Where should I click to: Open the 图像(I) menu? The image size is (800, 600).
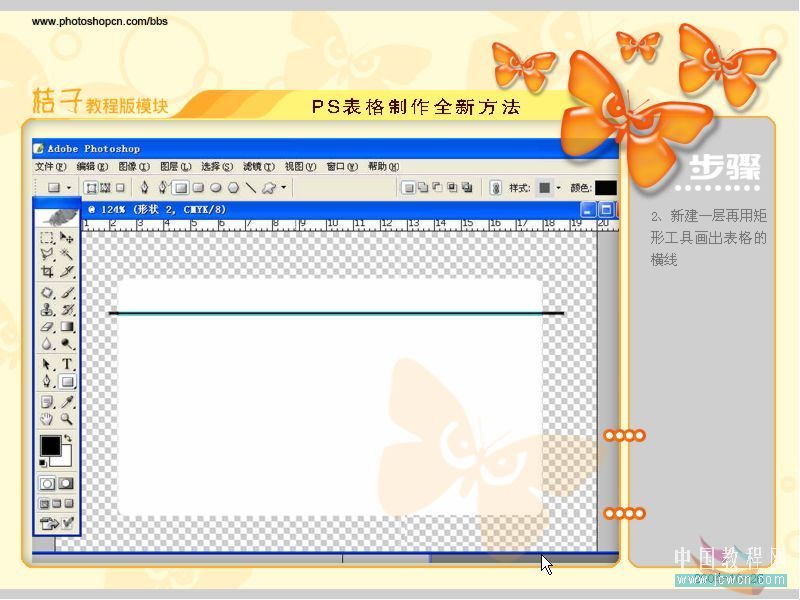click(134, 167)
